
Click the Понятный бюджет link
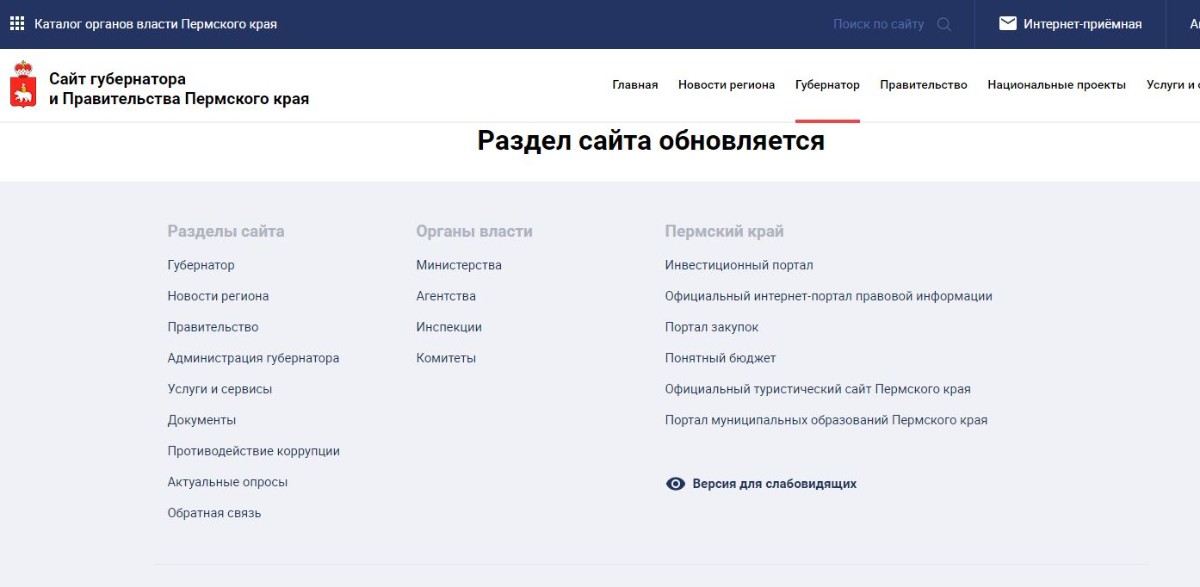[720, 358]
